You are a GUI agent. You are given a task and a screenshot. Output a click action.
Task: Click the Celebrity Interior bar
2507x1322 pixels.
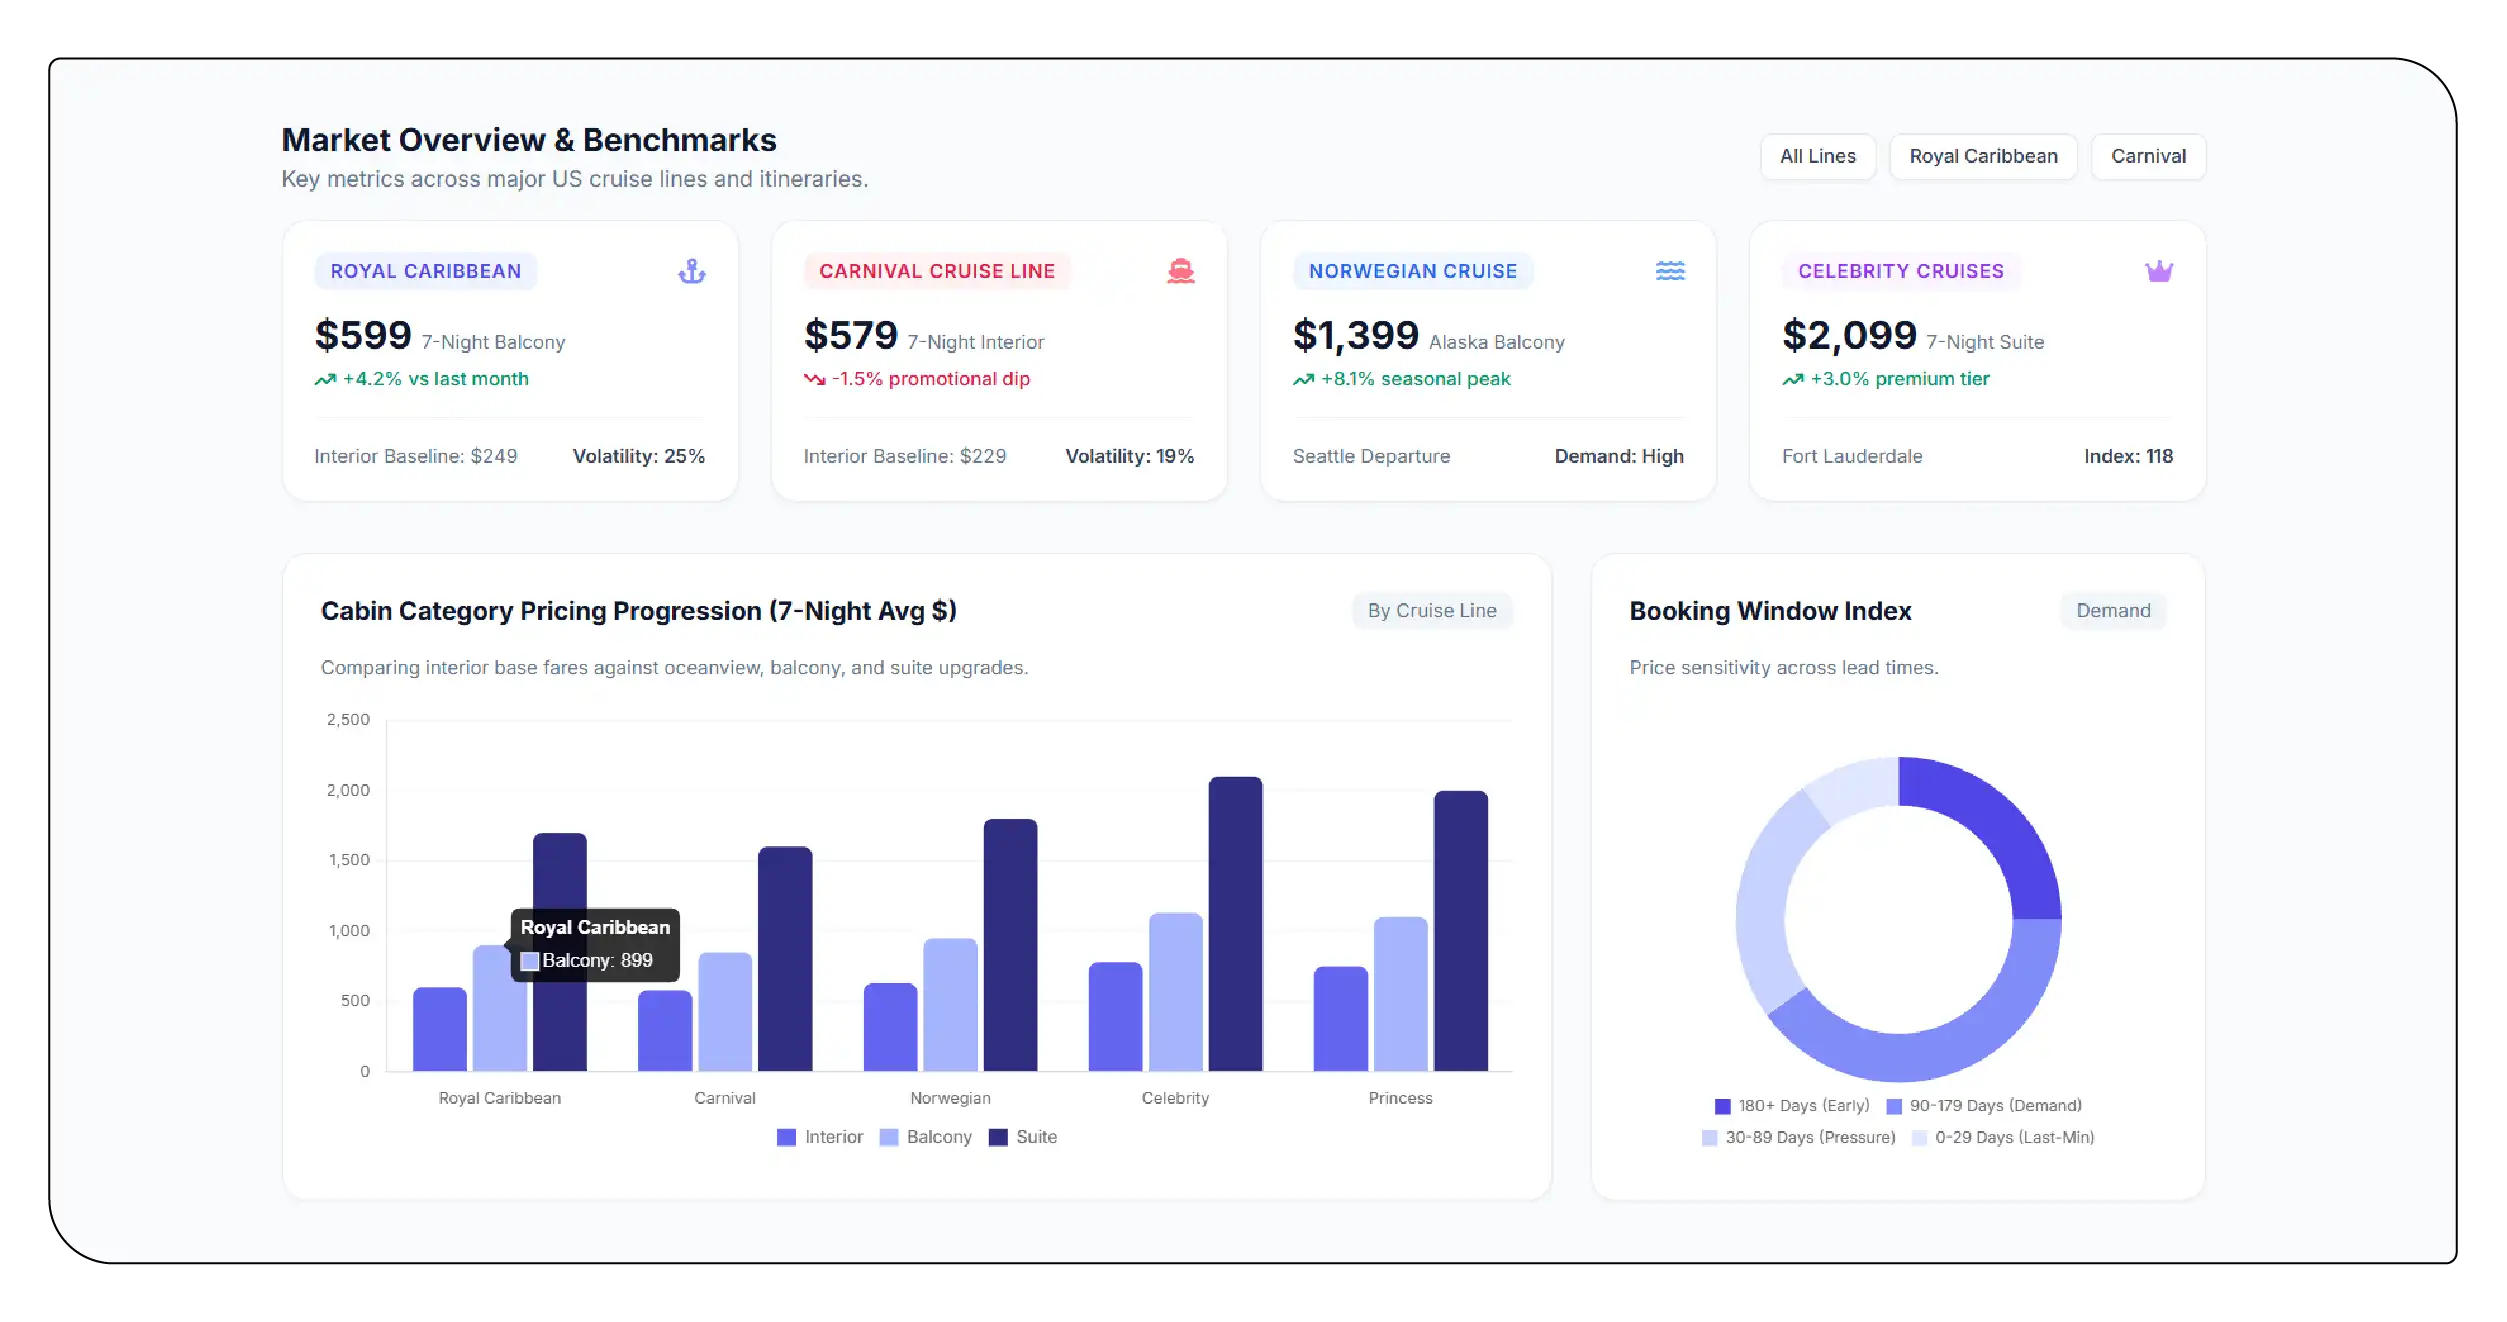coord(1115,1017)
